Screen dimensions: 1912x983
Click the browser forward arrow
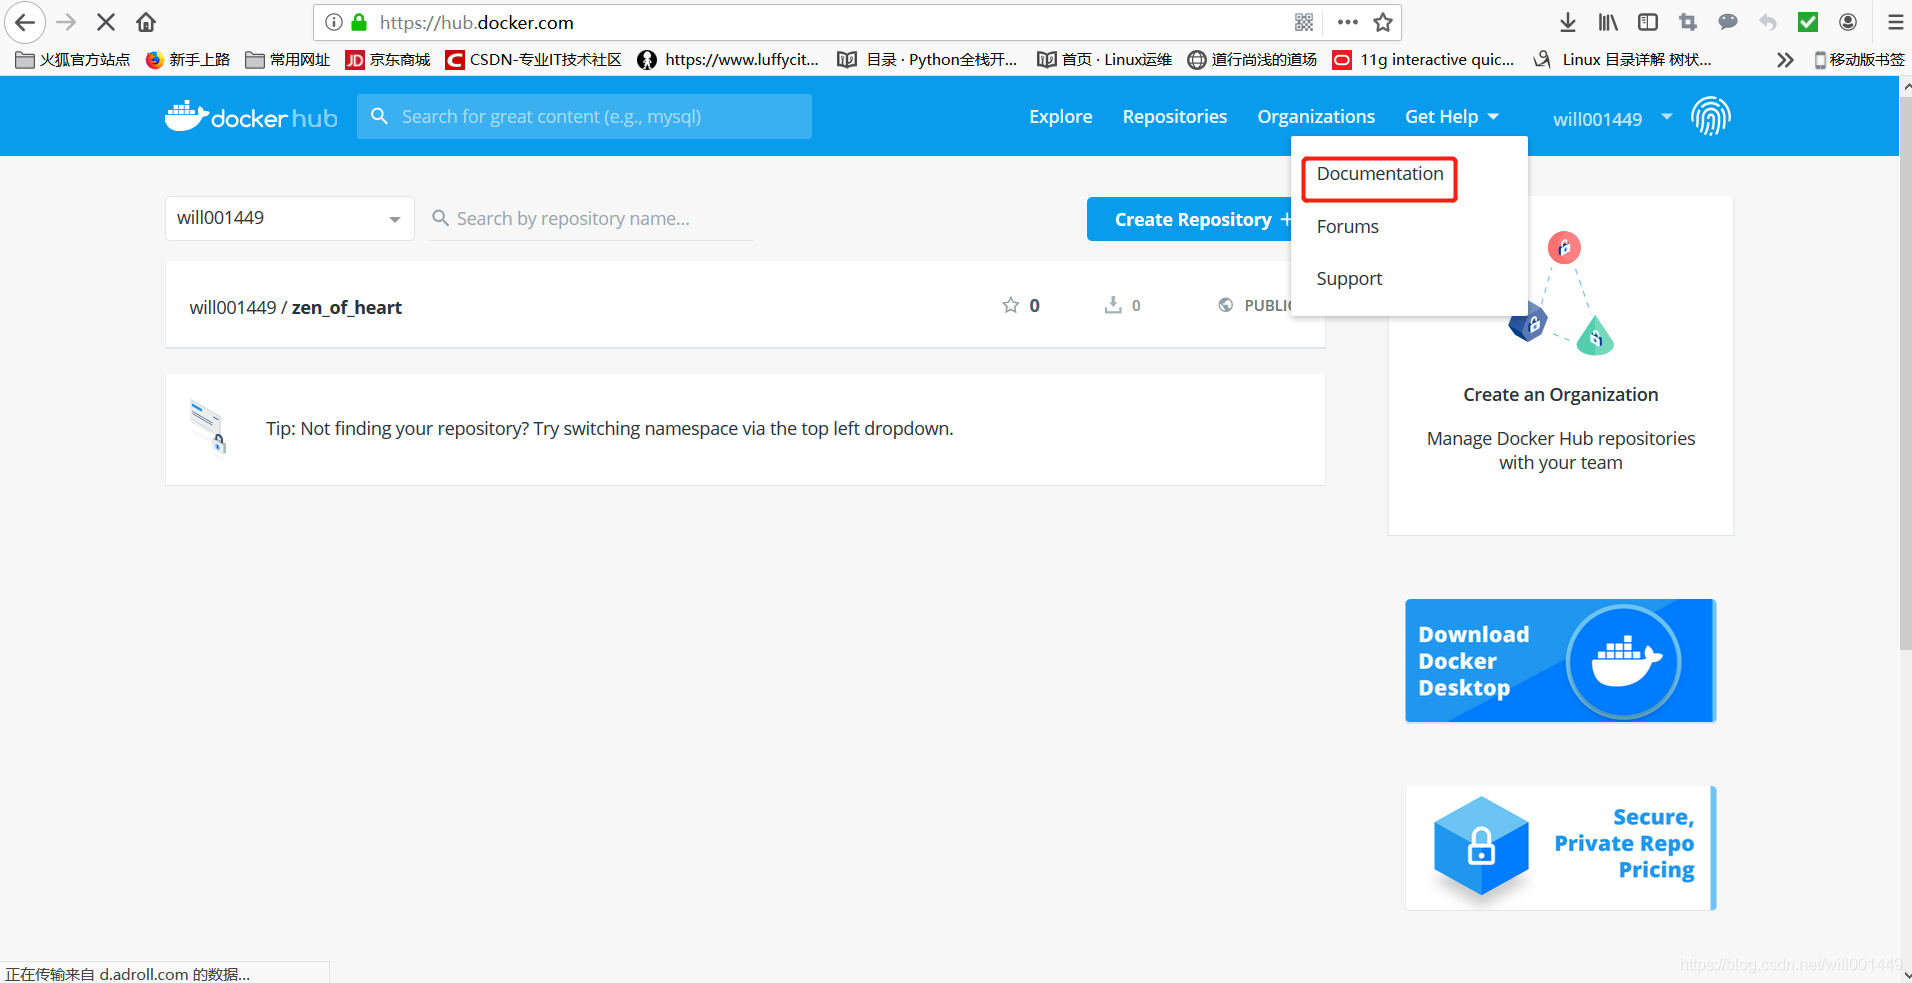pos(66,22)
